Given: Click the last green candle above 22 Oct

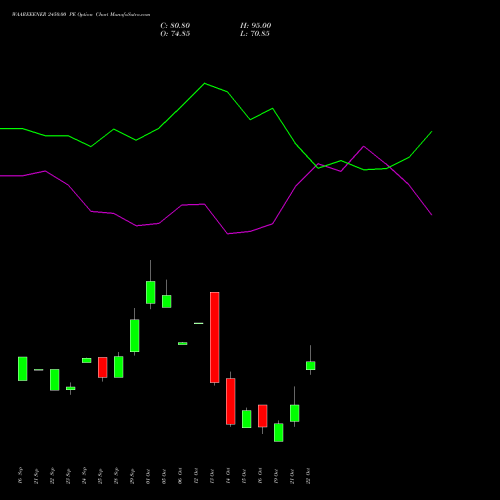Looking at the screenshot, I should point(311,366).
